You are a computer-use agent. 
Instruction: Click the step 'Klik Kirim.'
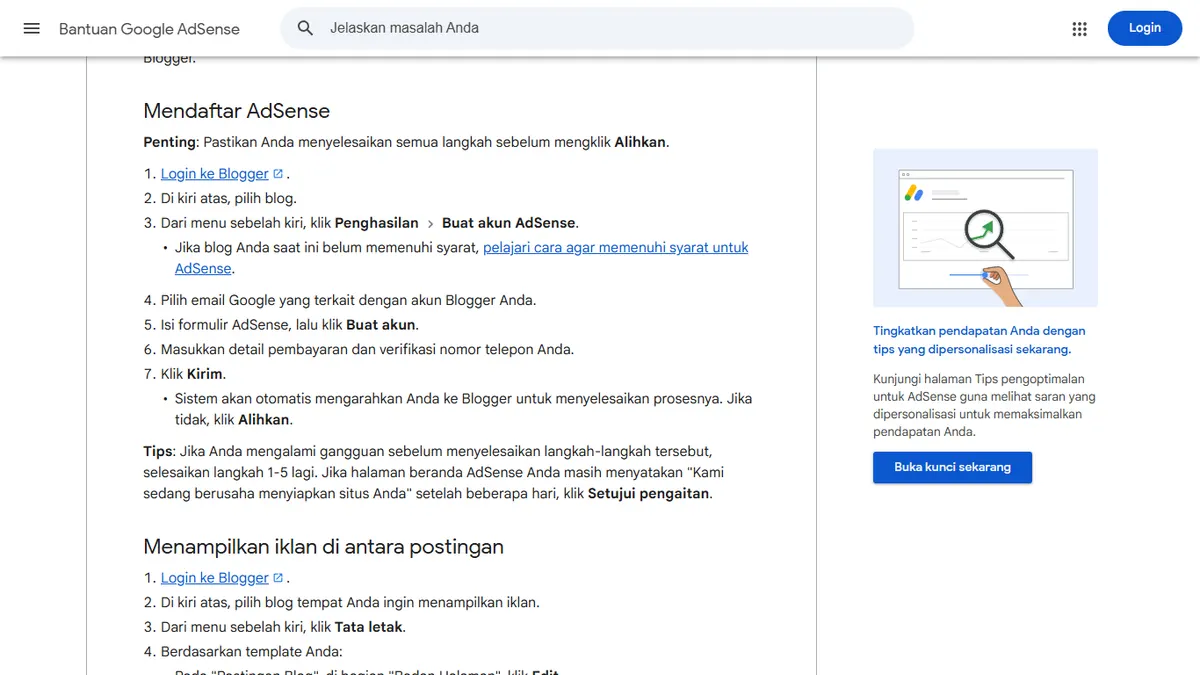pyautogui.click(x=193, y=374)
